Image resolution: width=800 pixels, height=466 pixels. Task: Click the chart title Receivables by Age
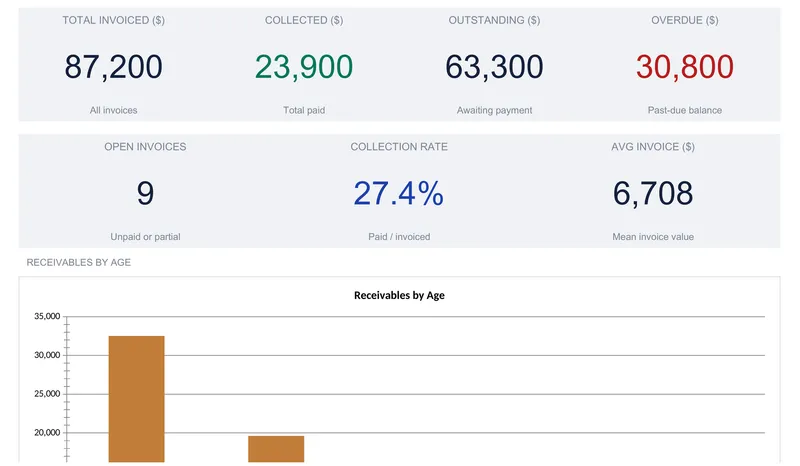(399, 295)
